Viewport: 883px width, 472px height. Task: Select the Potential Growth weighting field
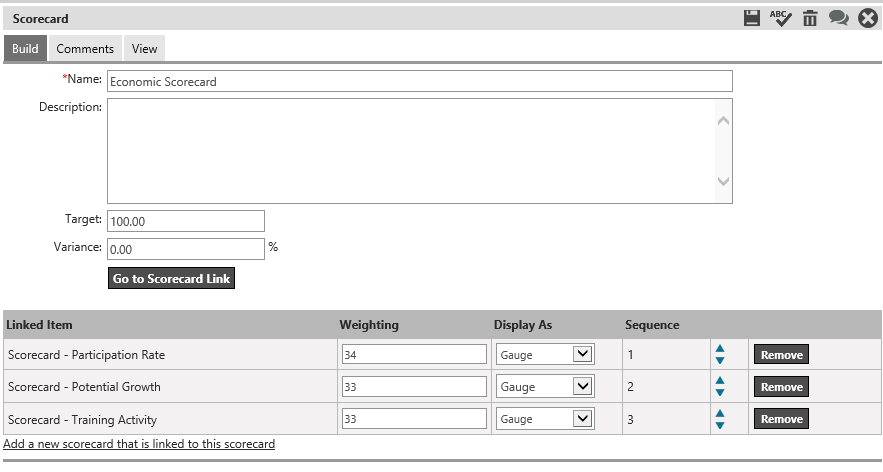[x=414, y=387]
